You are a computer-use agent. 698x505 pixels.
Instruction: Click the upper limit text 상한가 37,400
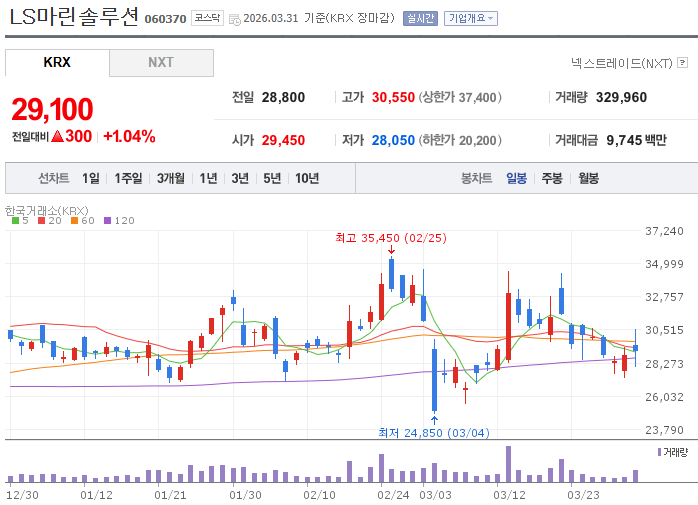460,97
